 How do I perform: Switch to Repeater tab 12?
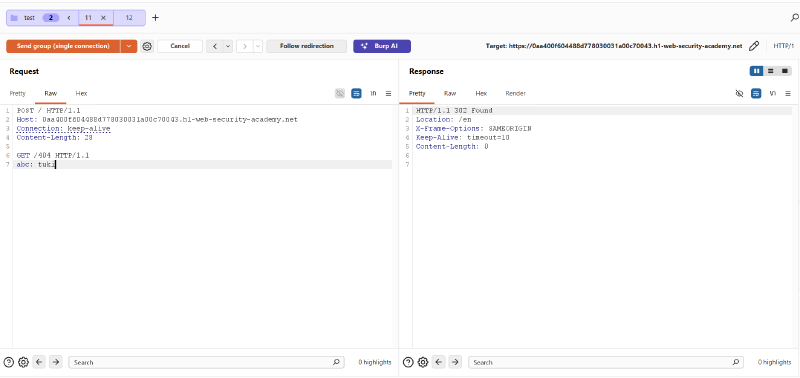(129, 18)
